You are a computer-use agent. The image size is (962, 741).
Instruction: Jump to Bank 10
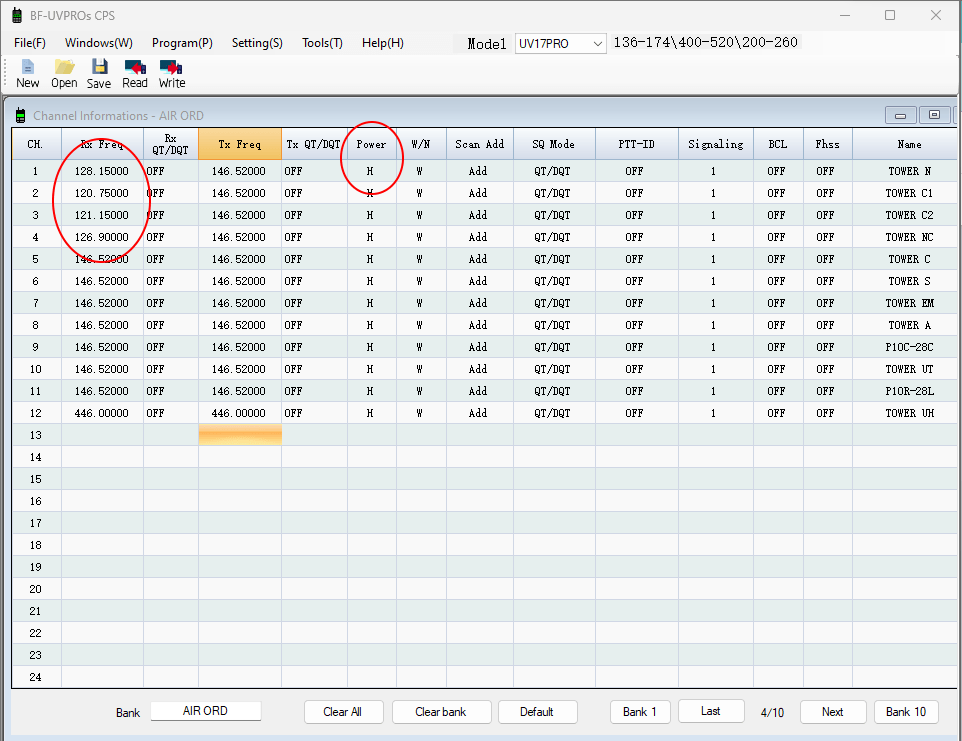pos(906,712)
